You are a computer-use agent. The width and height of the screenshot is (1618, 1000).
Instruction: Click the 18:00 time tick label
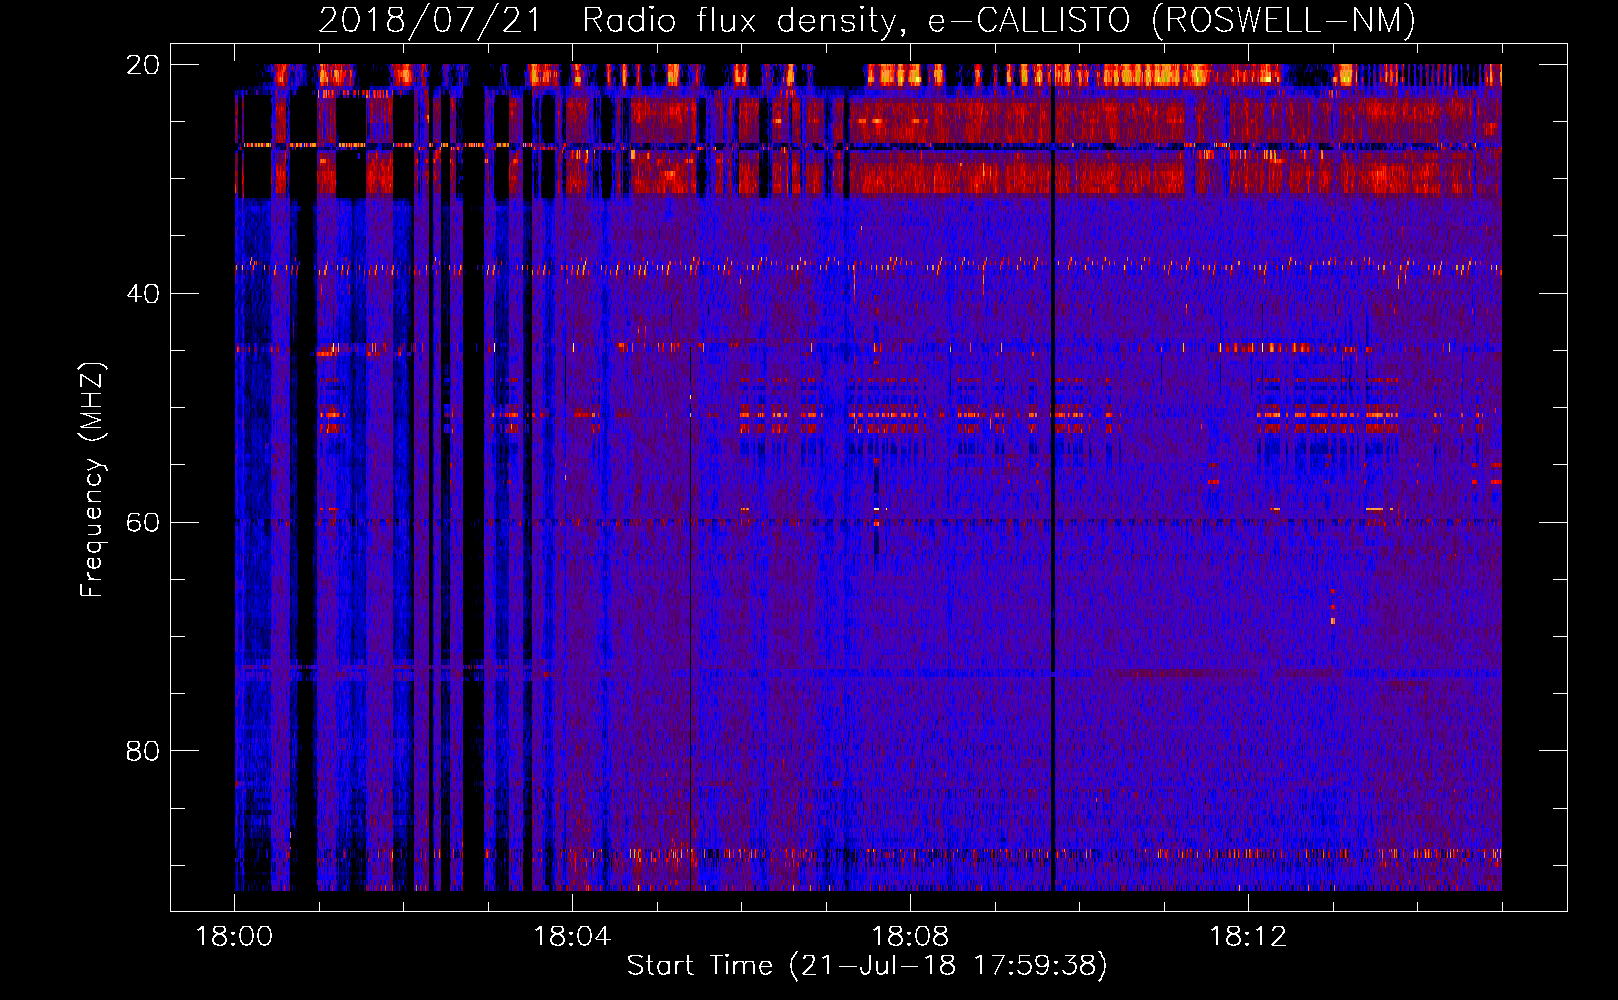point(234,937)
